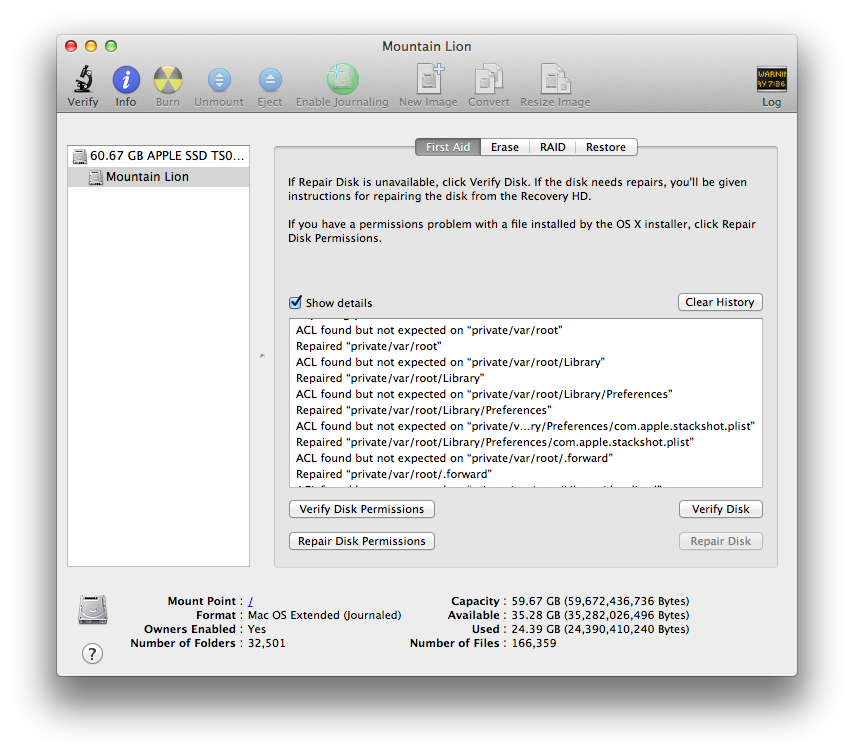Click the Eject toolbar icon

pyautogui.click(x=270, y=80)
